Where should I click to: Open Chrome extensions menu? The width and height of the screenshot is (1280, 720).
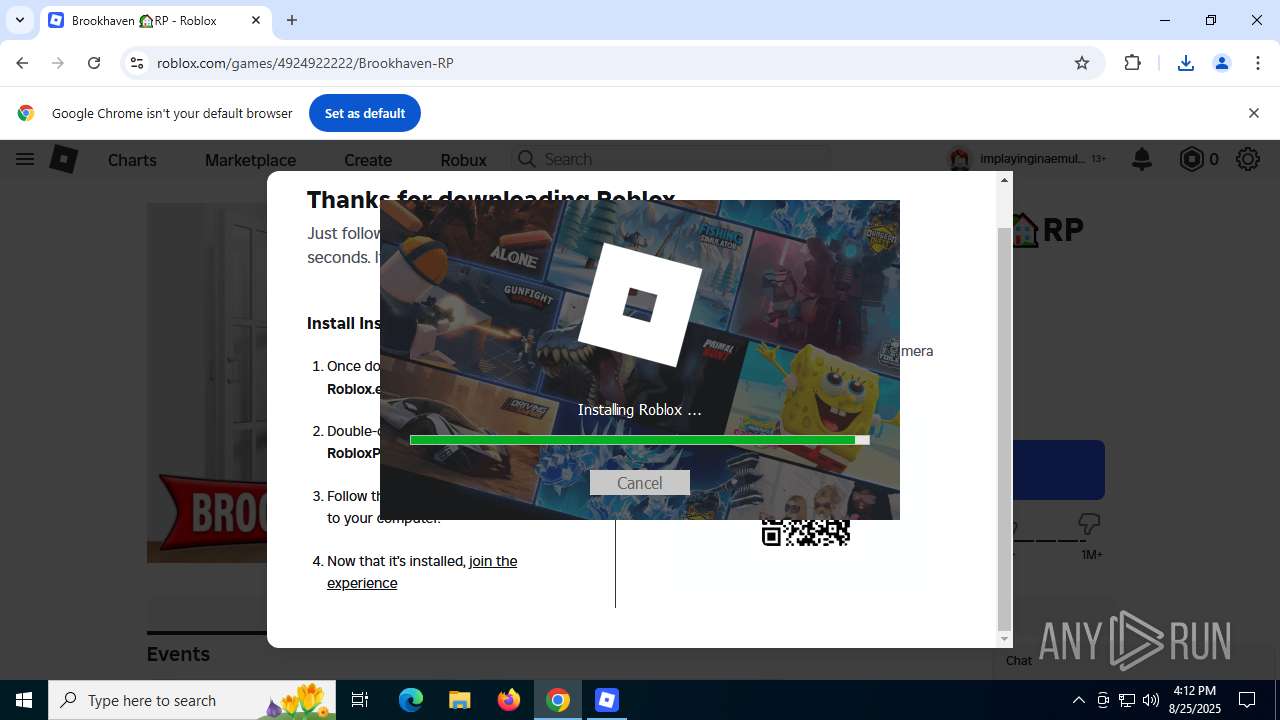[x=1132, y=63]
